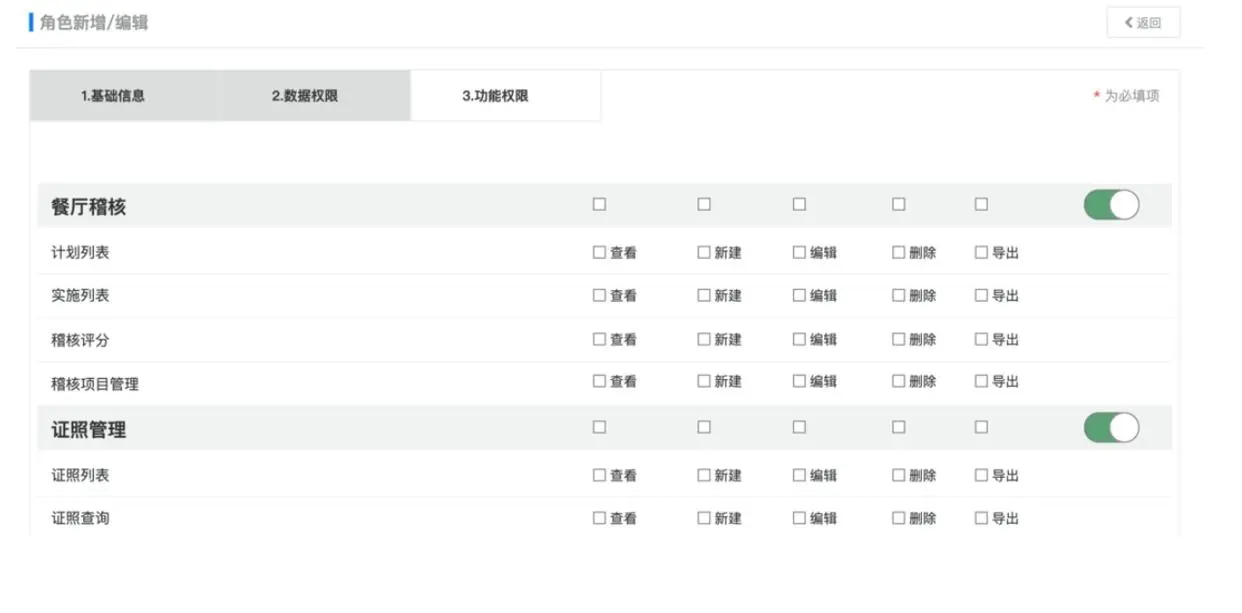Check 查看 permission for 证照列表

coord(599,475)
